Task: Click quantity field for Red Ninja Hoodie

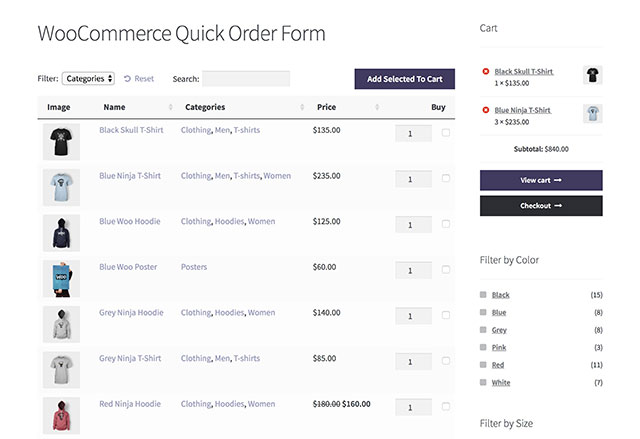Action: click(x=413, y=408)
